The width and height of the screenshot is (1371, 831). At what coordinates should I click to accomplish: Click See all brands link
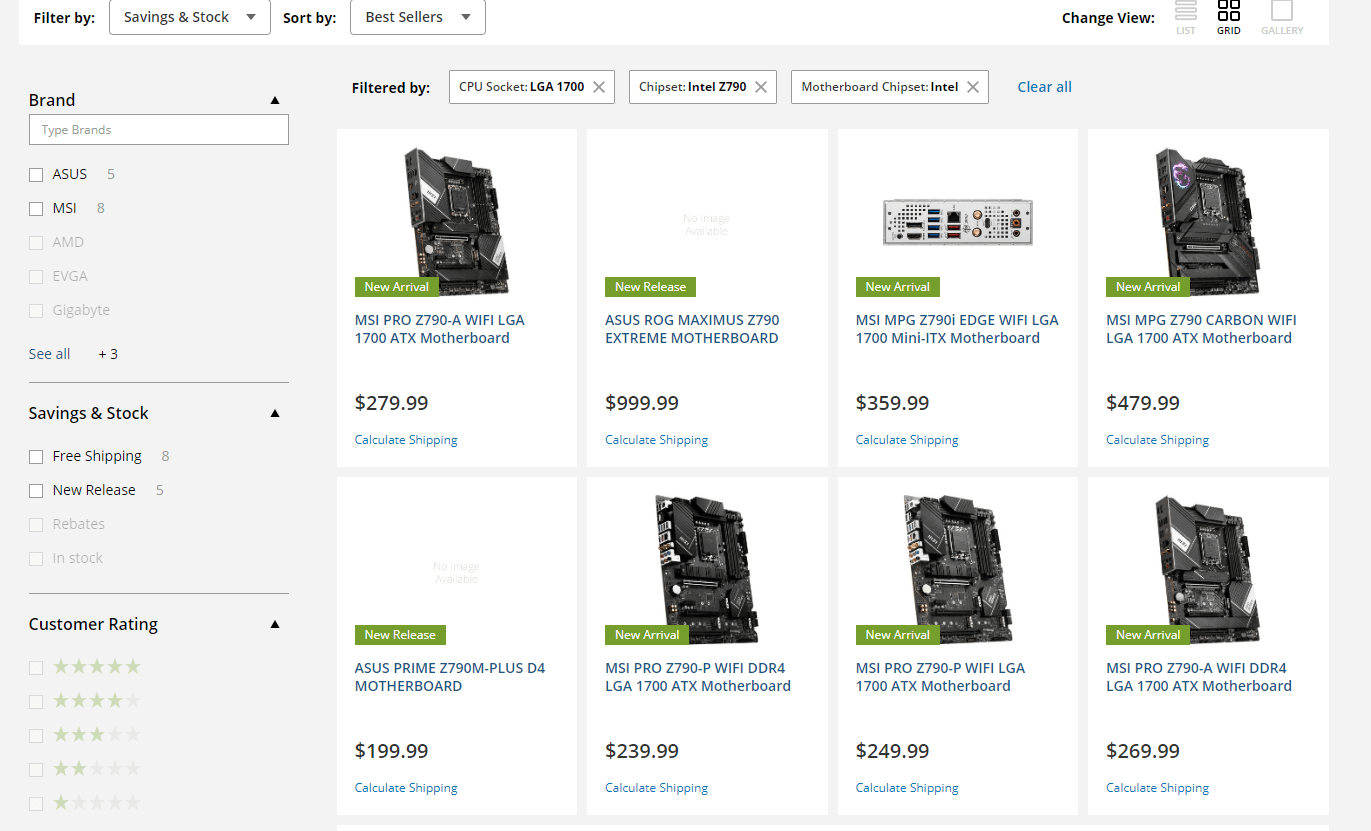[49, 354]
